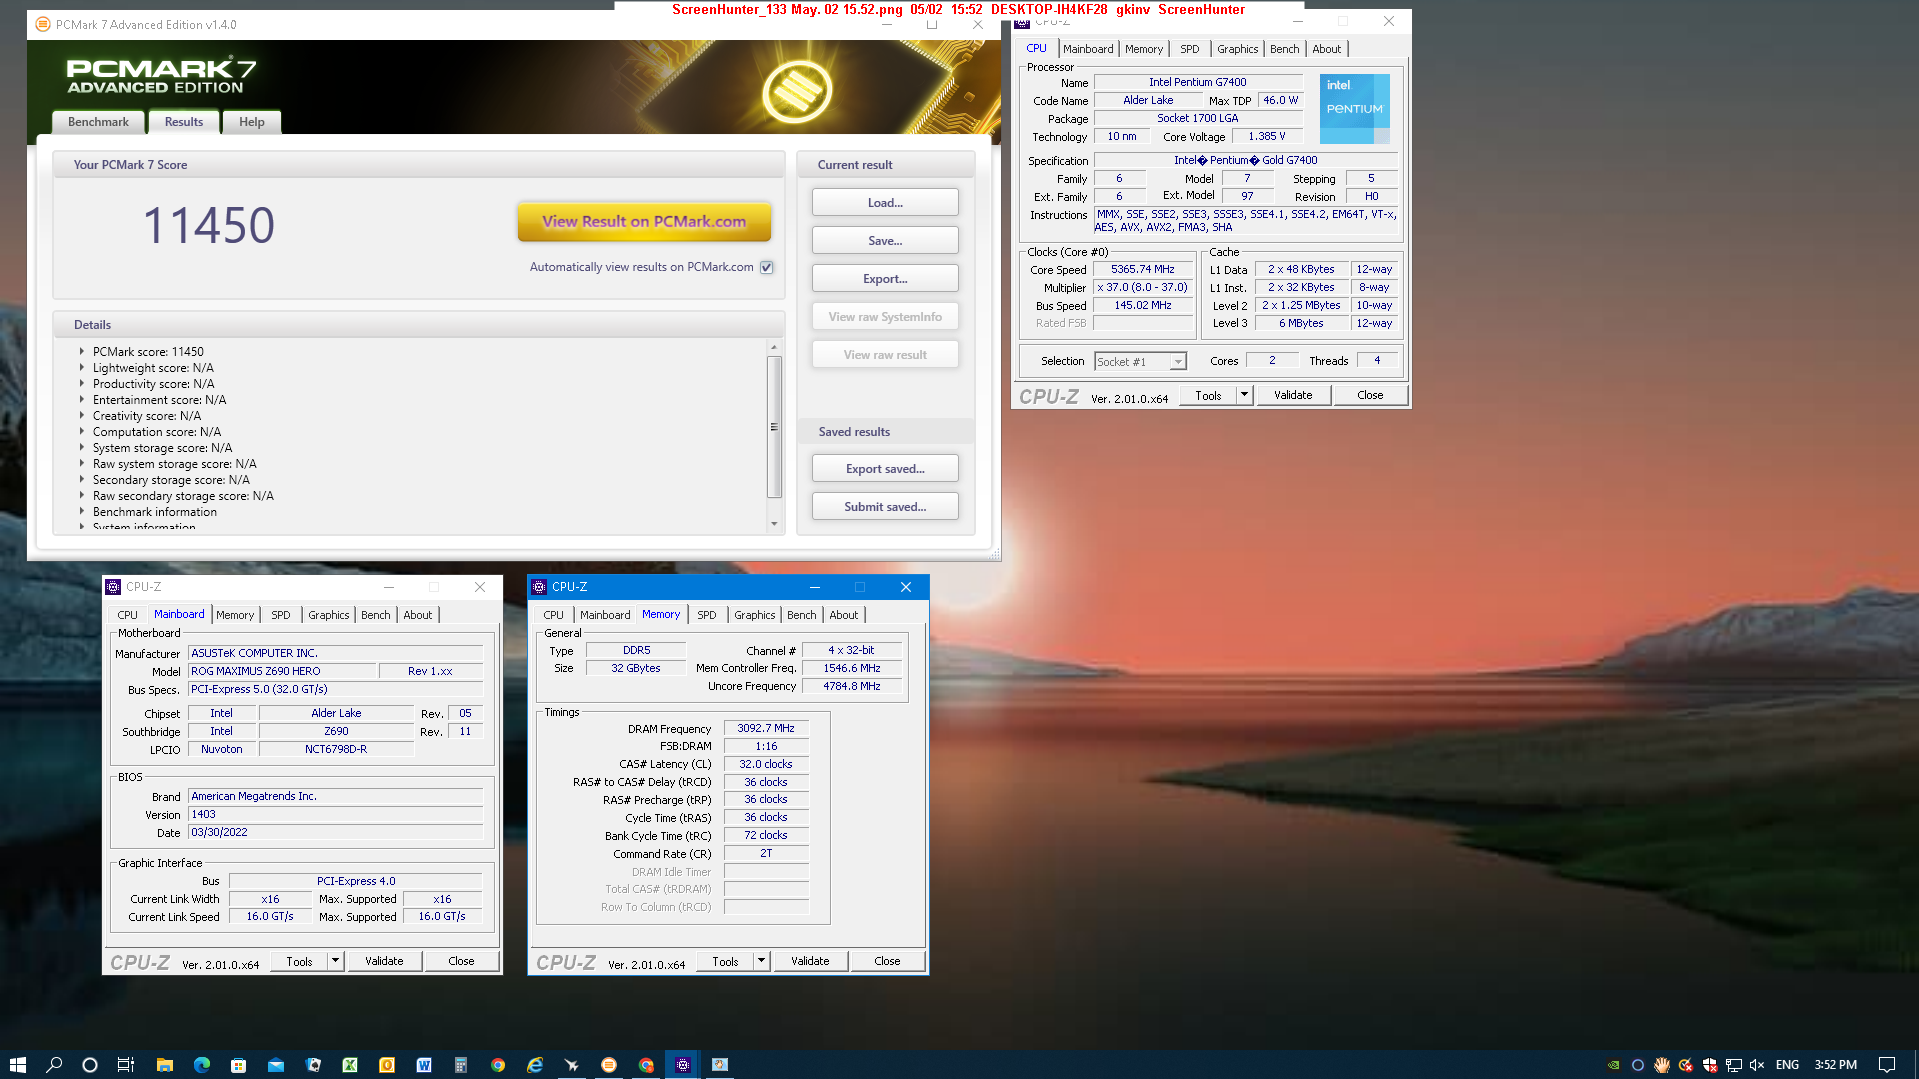
Task: Click the Export... button
Action: [885, 279]
